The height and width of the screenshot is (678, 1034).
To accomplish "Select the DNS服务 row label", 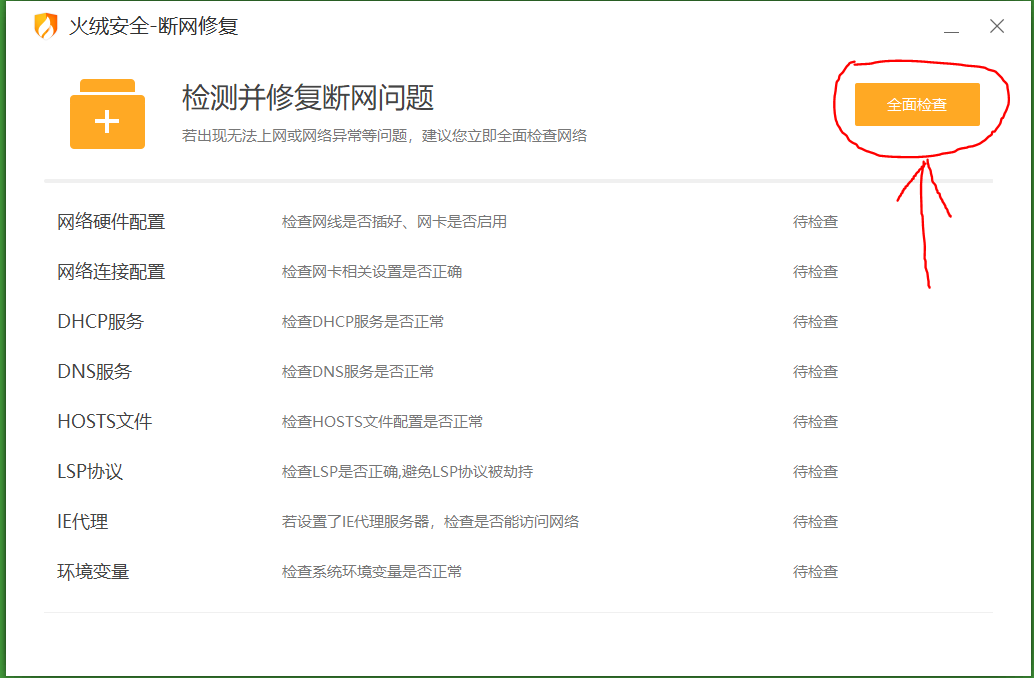I will [94, 371].
